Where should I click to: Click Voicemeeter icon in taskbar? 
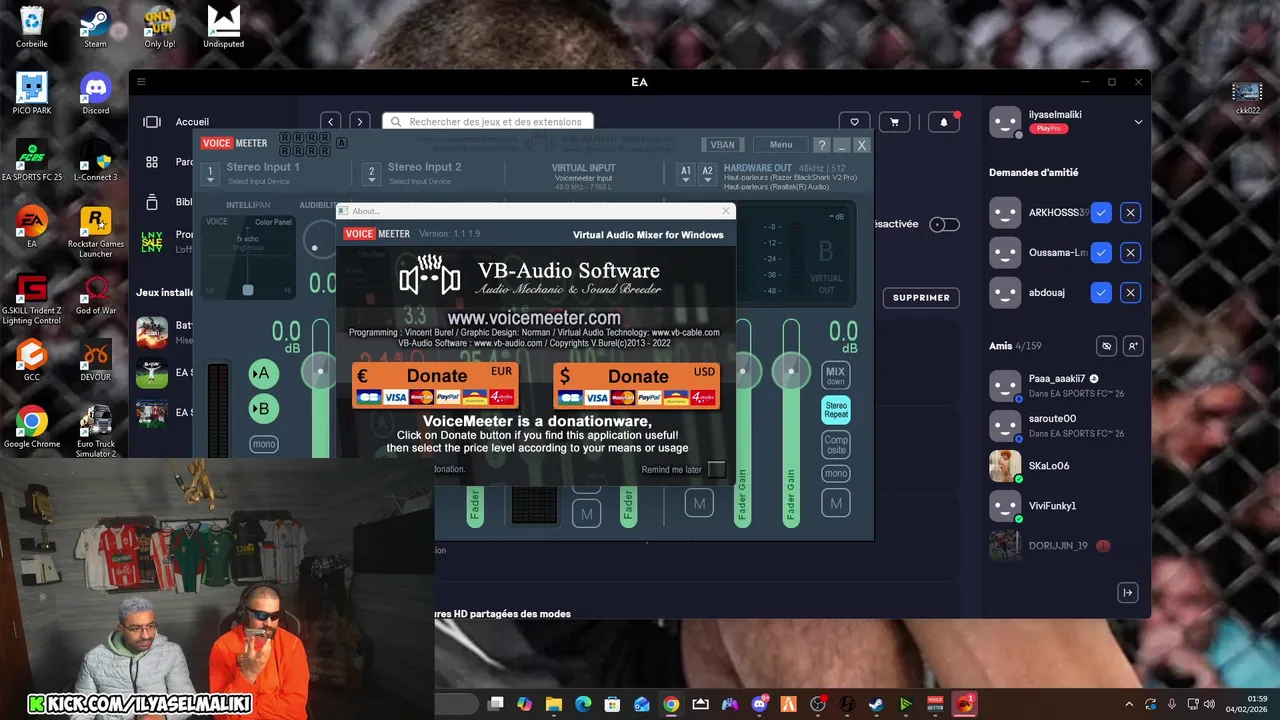pyautogui.click(x=935, y=704)
